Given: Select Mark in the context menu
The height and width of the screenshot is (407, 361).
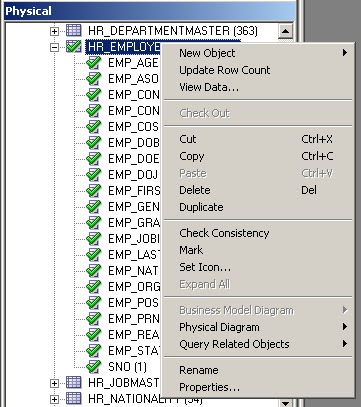Looking at the screenshot, I should pos(258,250).
